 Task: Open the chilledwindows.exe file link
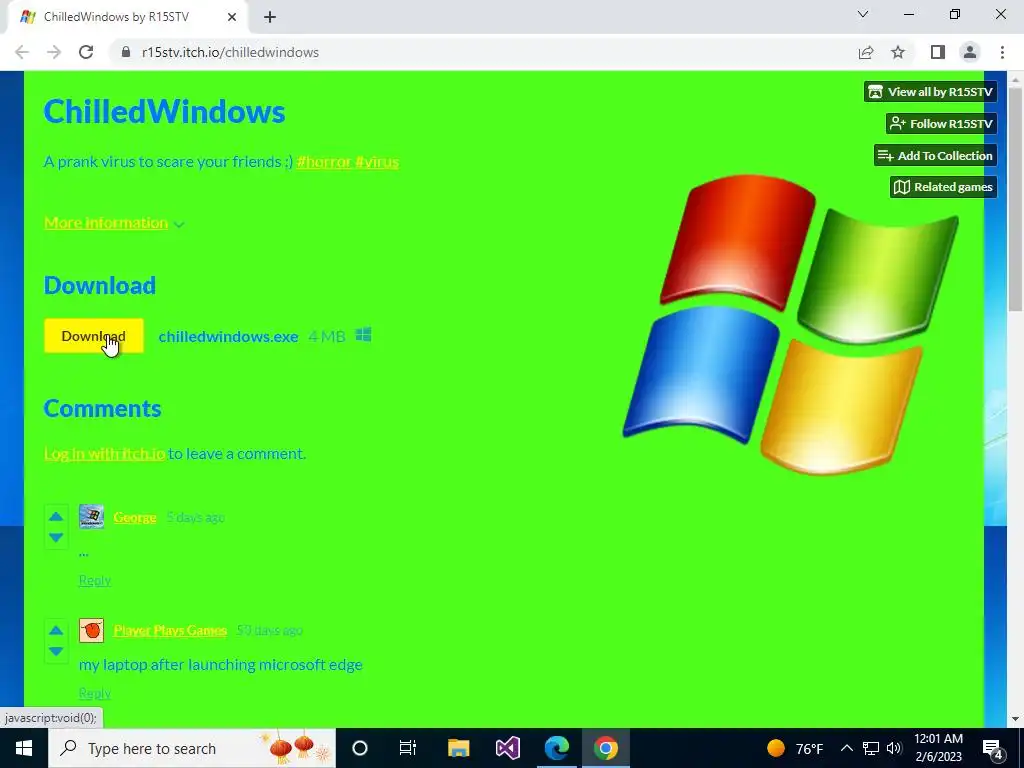(229, 336)
